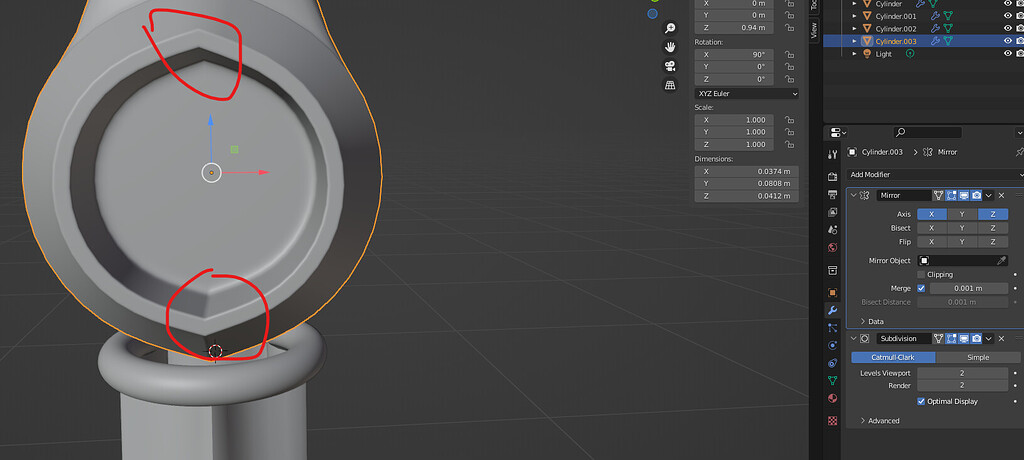Collapse the Mirror modifier panel
1024x460 pixels.
coord(854,195)
